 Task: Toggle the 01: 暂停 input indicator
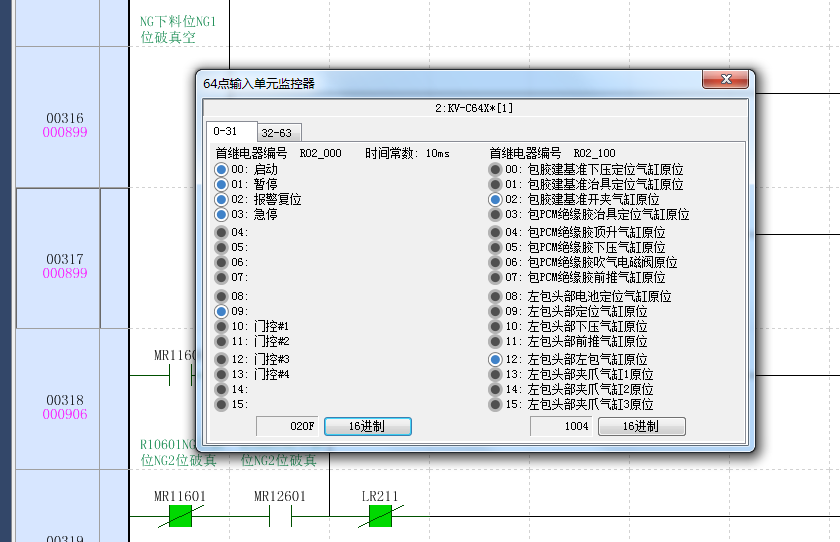[x=221, y=185]
